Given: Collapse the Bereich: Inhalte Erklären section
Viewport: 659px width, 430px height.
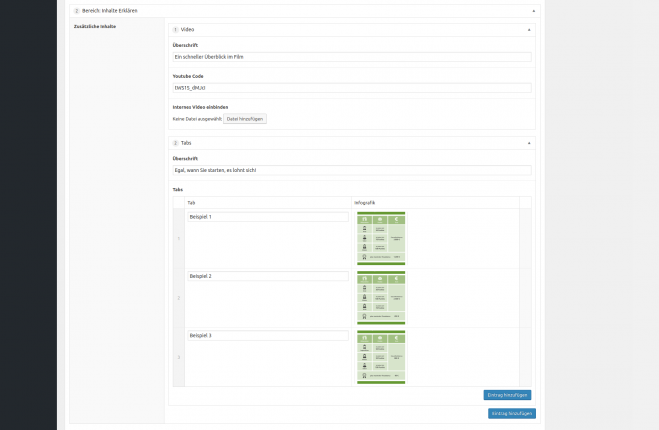Looking at the screenshot, I should [x=533, y=10].
